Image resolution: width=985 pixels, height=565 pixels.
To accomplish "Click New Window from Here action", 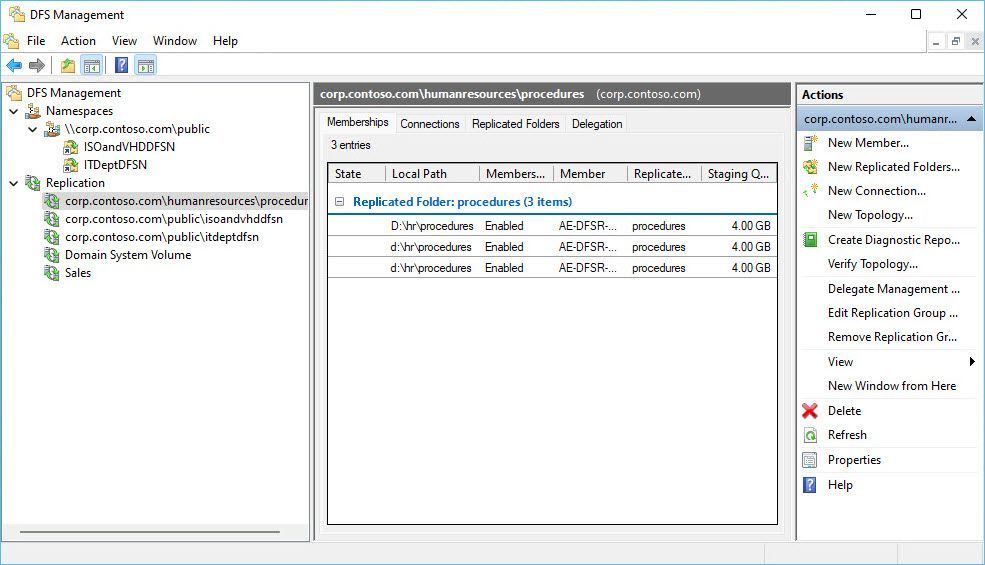I will tap(891, 386).
